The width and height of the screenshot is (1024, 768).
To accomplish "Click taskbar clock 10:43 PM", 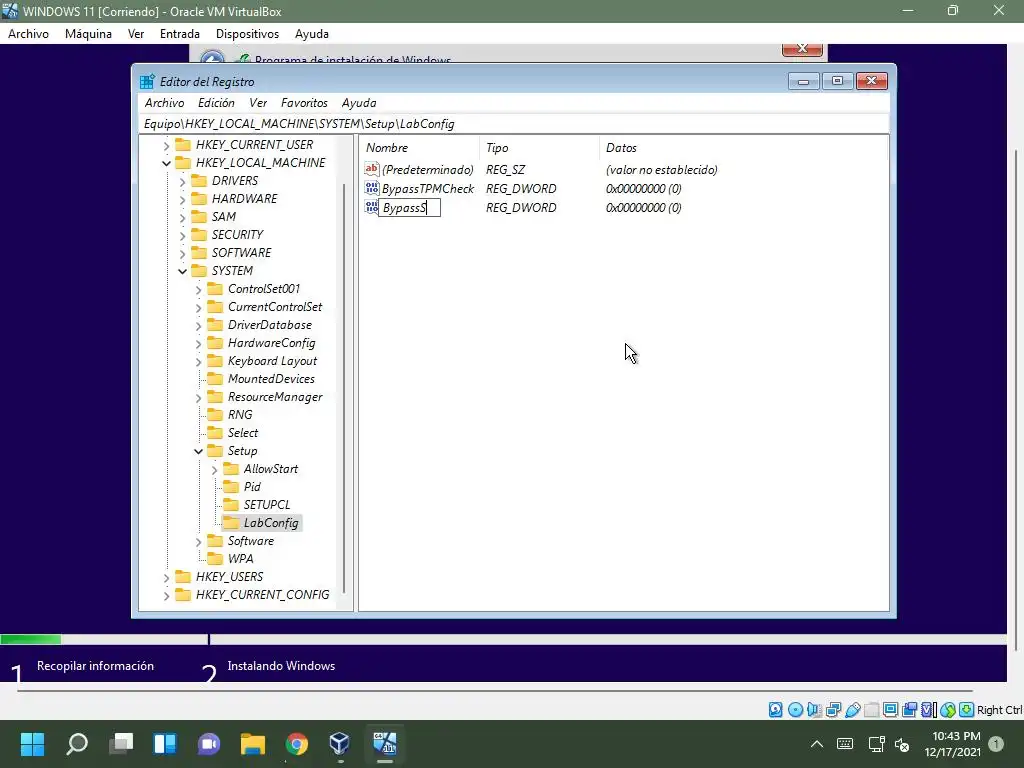I will click(955, 736).
